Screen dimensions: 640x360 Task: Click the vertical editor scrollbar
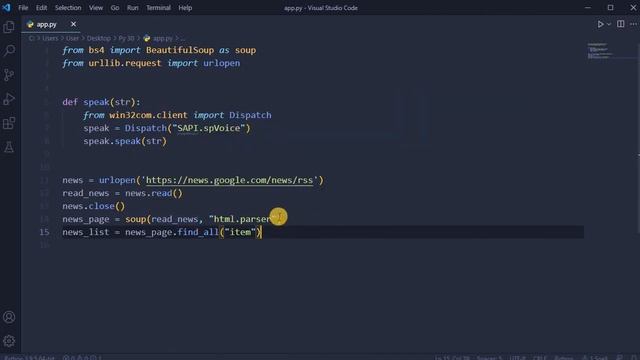638,139
